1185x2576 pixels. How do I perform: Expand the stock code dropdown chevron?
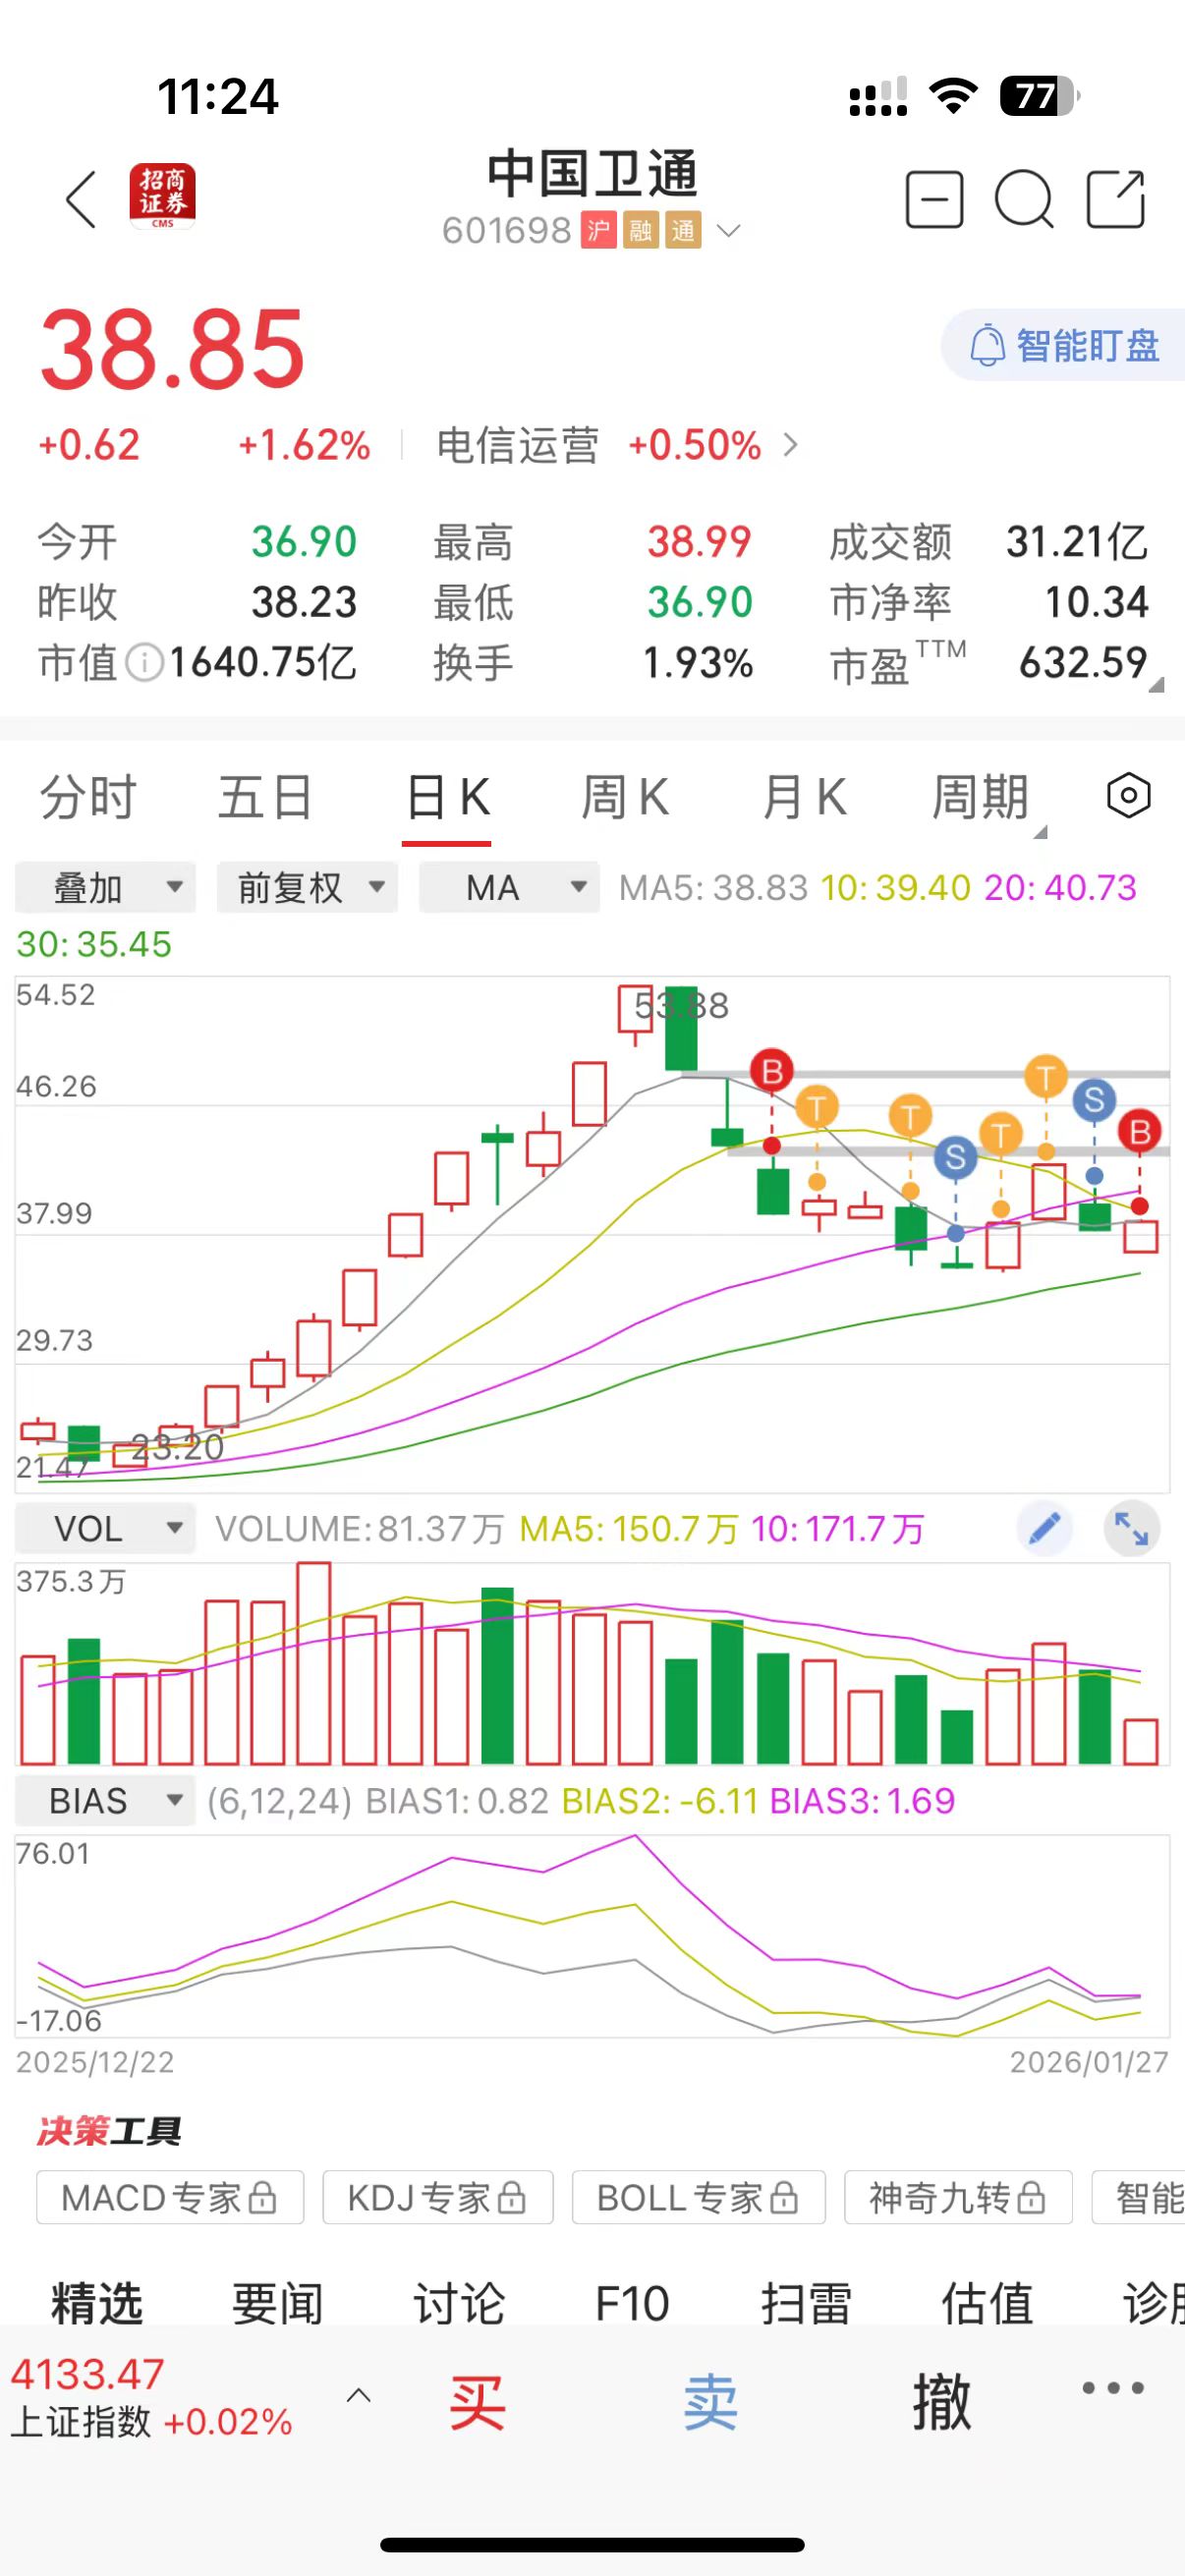coord(729,231)
